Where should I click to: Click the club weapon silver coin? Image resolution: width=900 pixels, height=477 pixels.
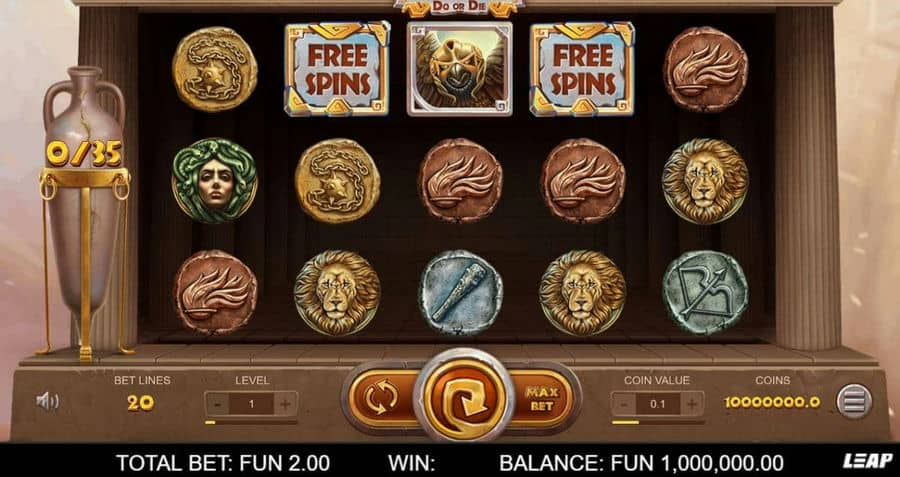coord(460,292)
